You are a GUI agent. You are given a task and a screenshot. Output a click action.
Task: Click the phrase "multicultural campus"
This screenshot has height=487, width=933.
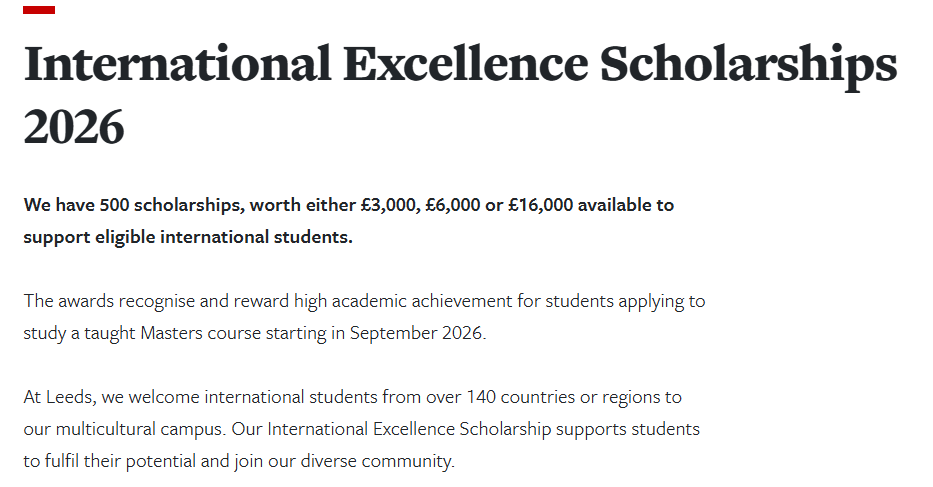click(135, 429)
